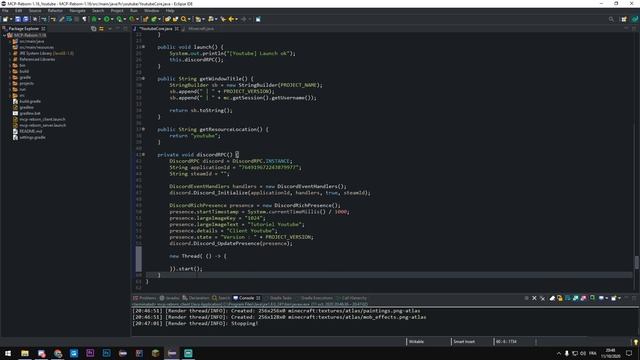Open Run menu

(134, 11)
